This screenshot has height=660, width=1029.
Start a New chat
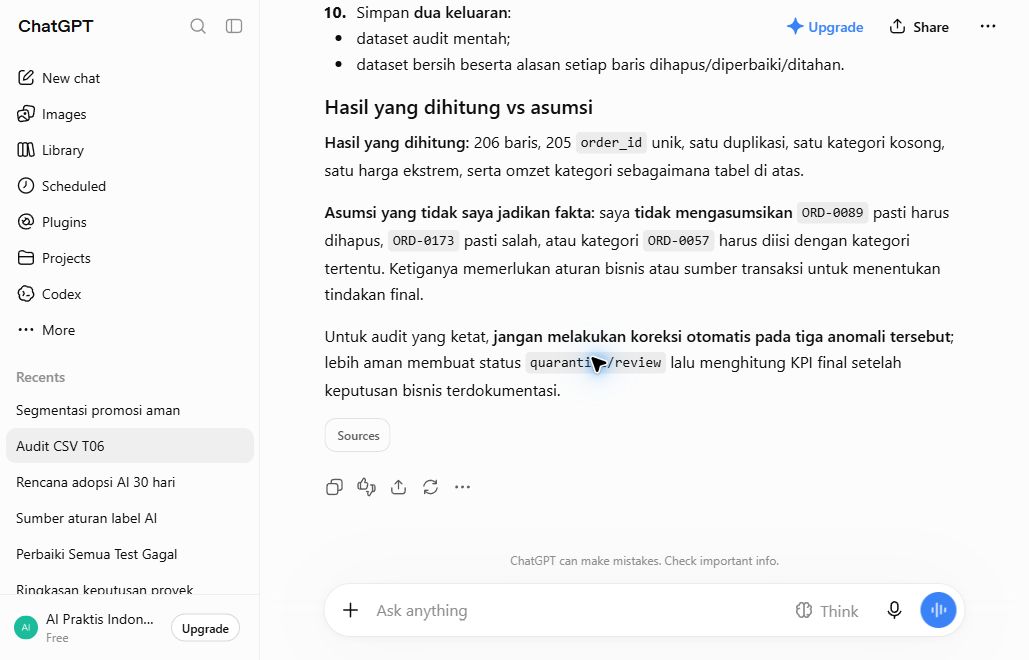(x=129, y=78)
